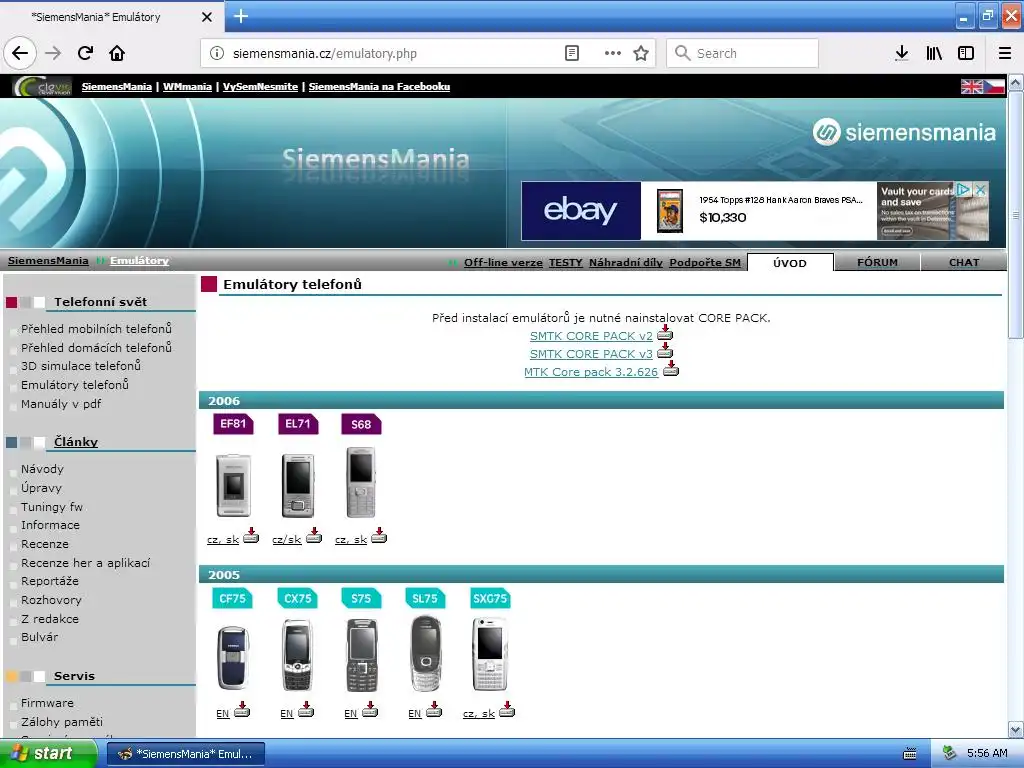Open the TESTY menu link
1024x768 pixels.
pyautogui.click(x=566, y=263)
